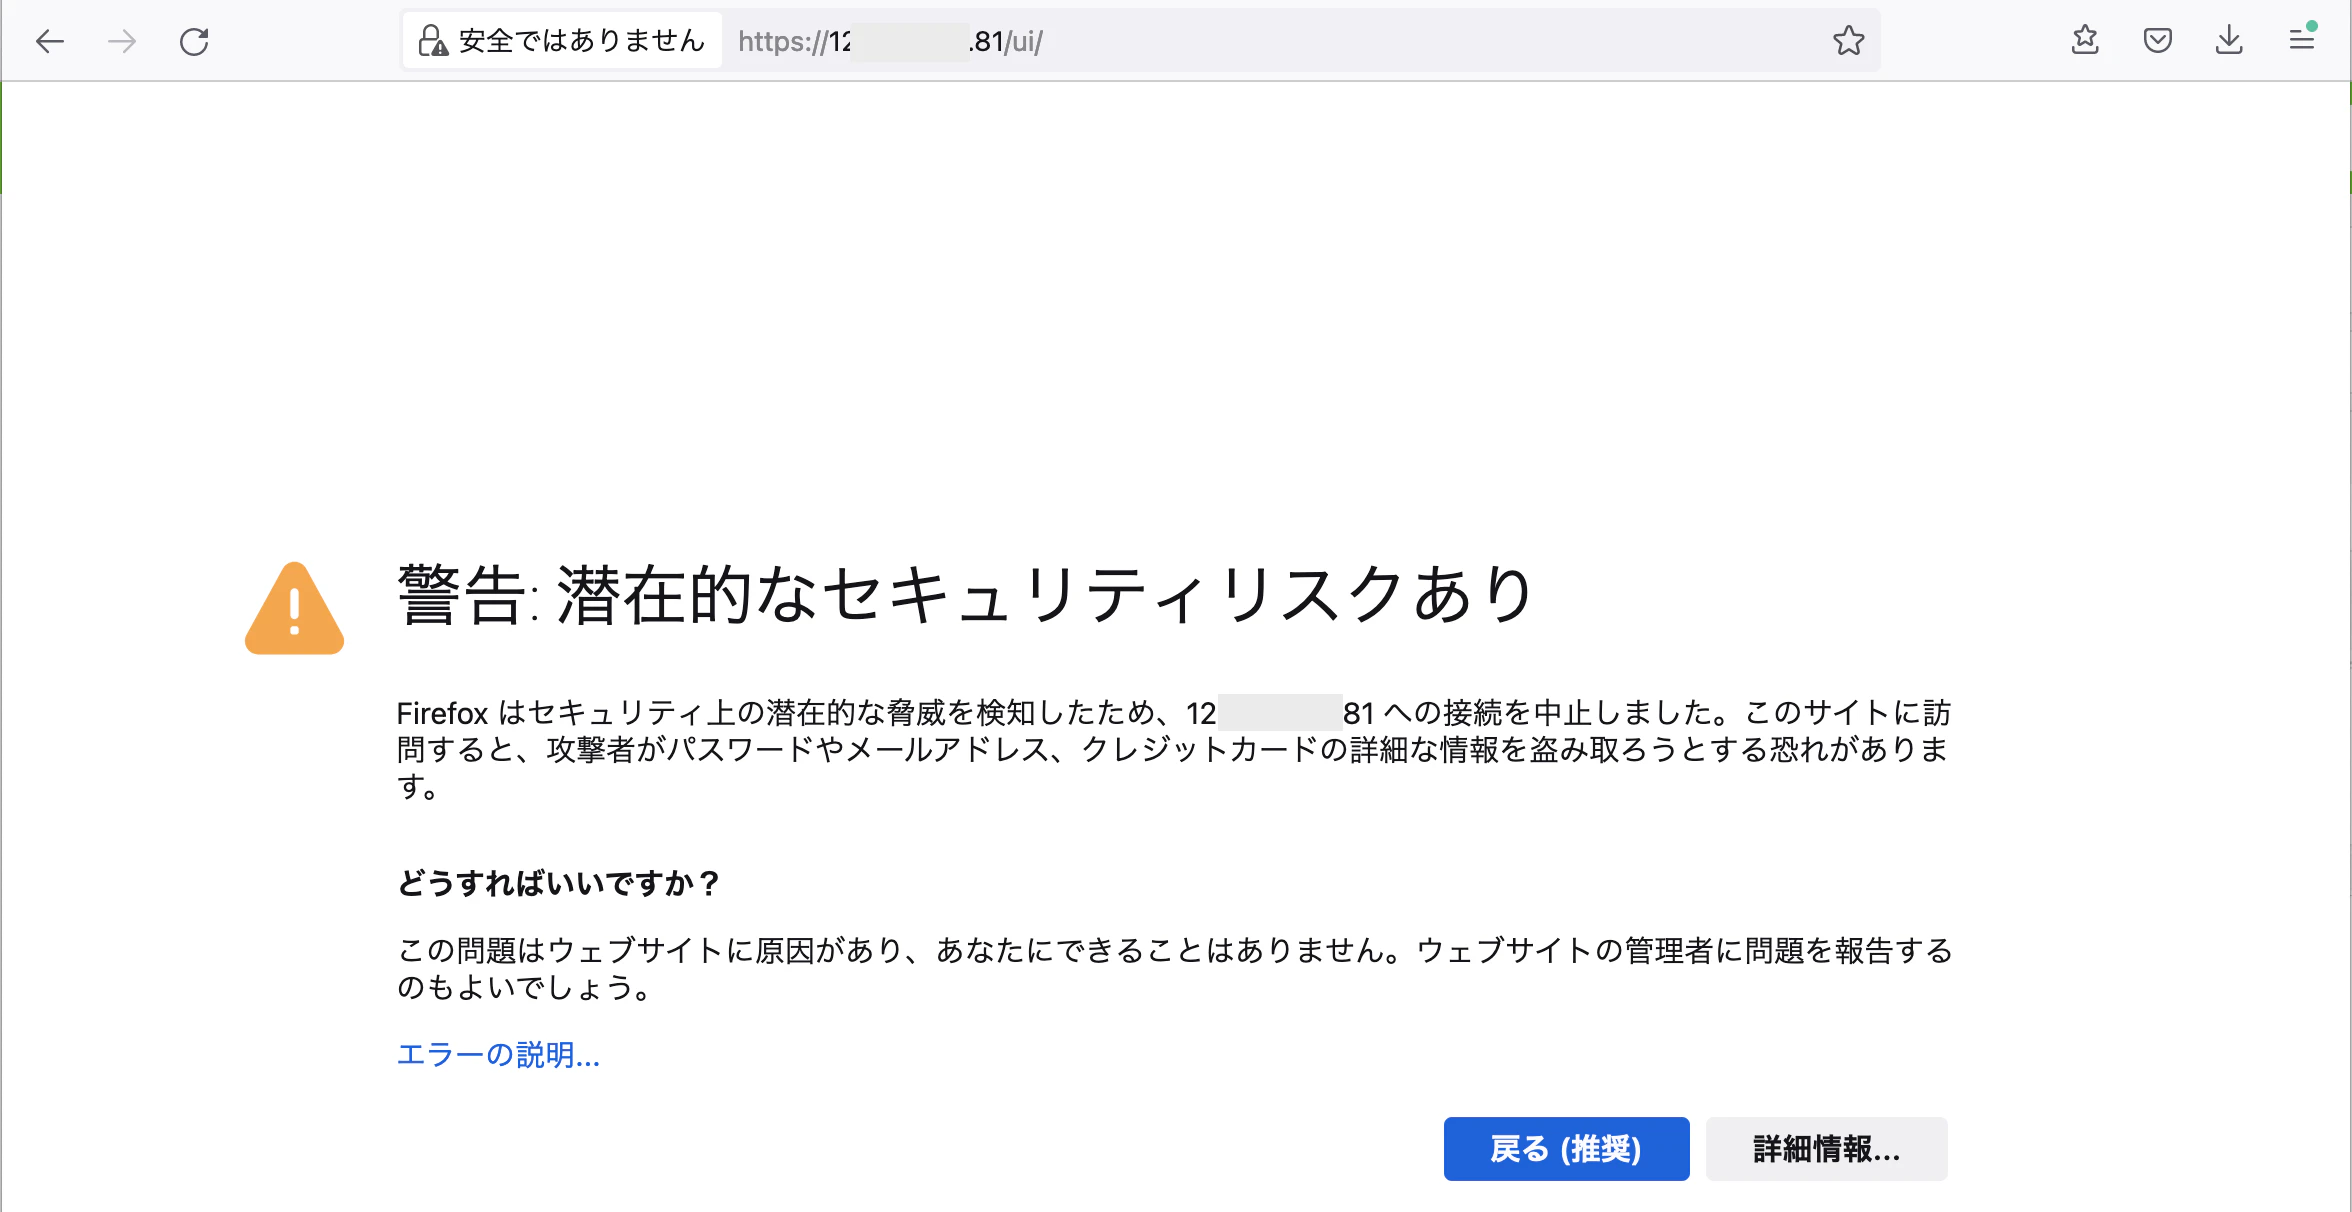Open the downloads panel
This screenshot has height=1212, width=2352.
point(2229,41)
